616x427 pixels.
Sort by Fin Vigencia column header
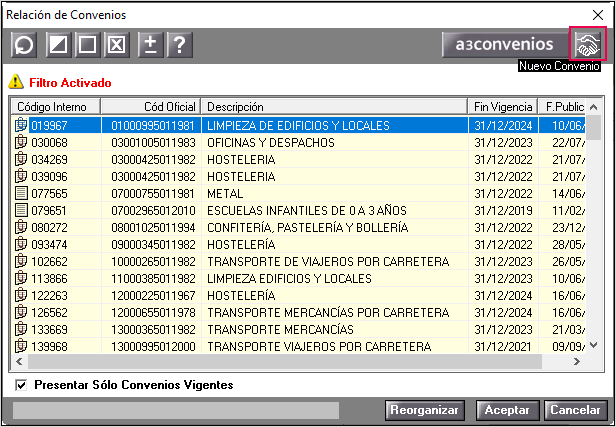(x=503, y=106)
